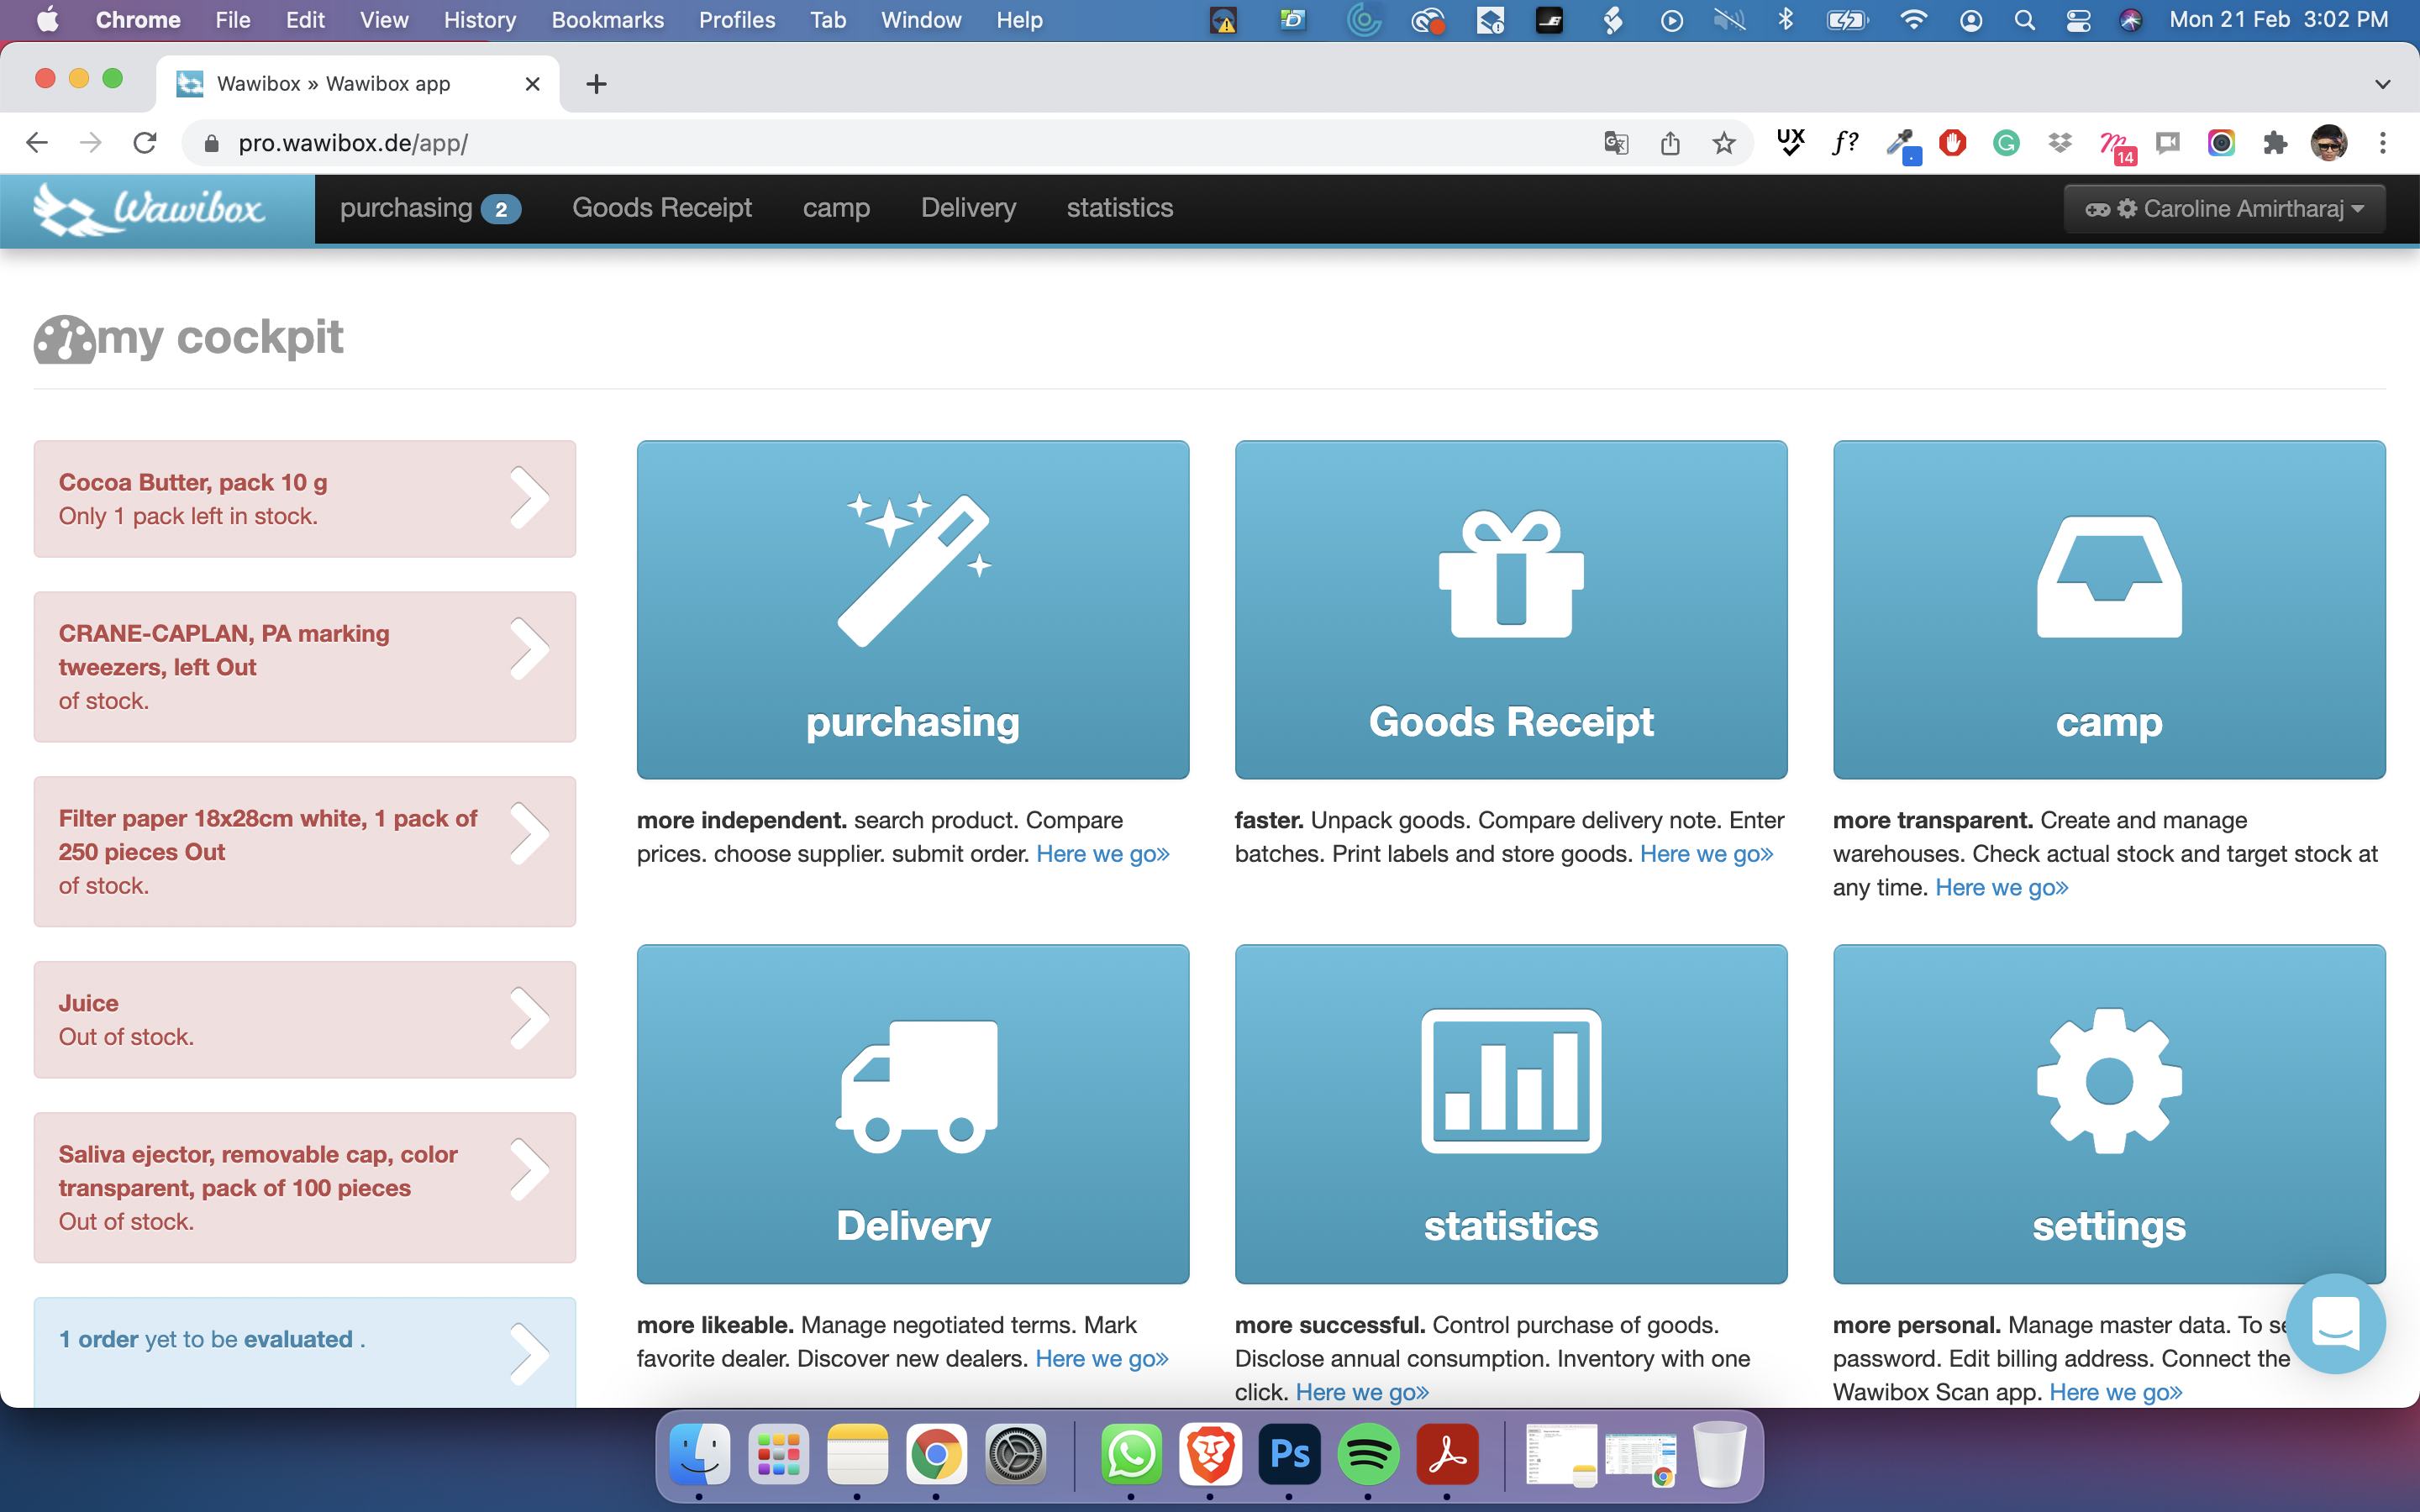
Task: Bookmark this page with the star
Action: pos(1724,143)
